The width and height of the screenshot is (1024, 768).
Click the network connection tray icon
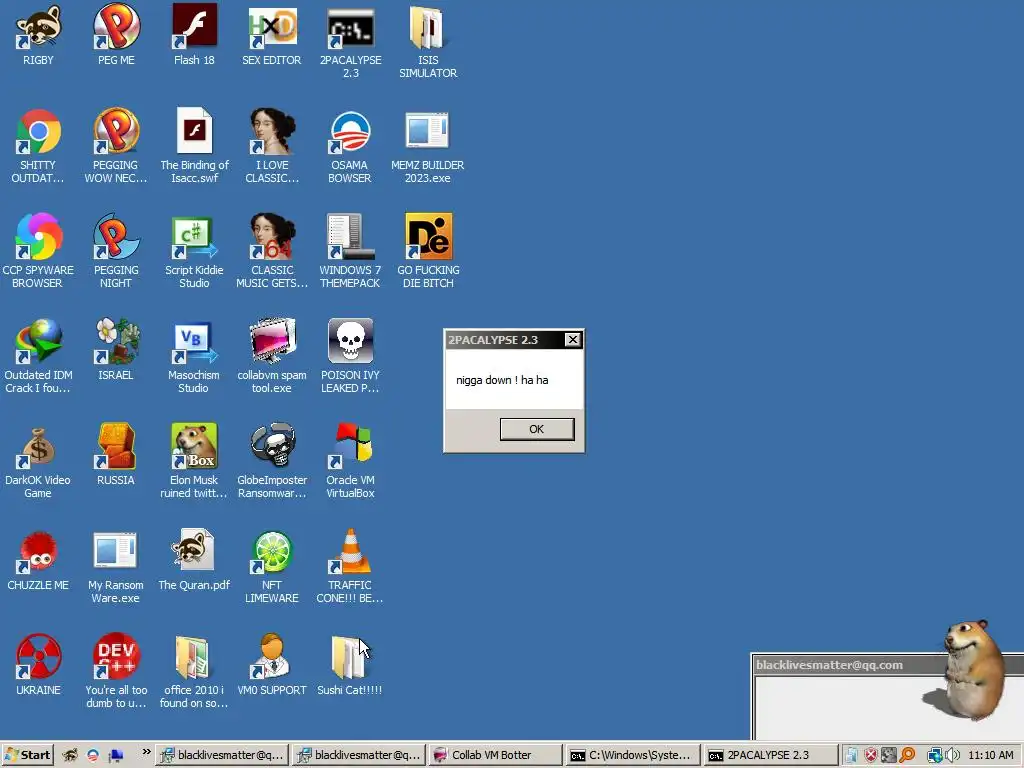tap(935, 755)
